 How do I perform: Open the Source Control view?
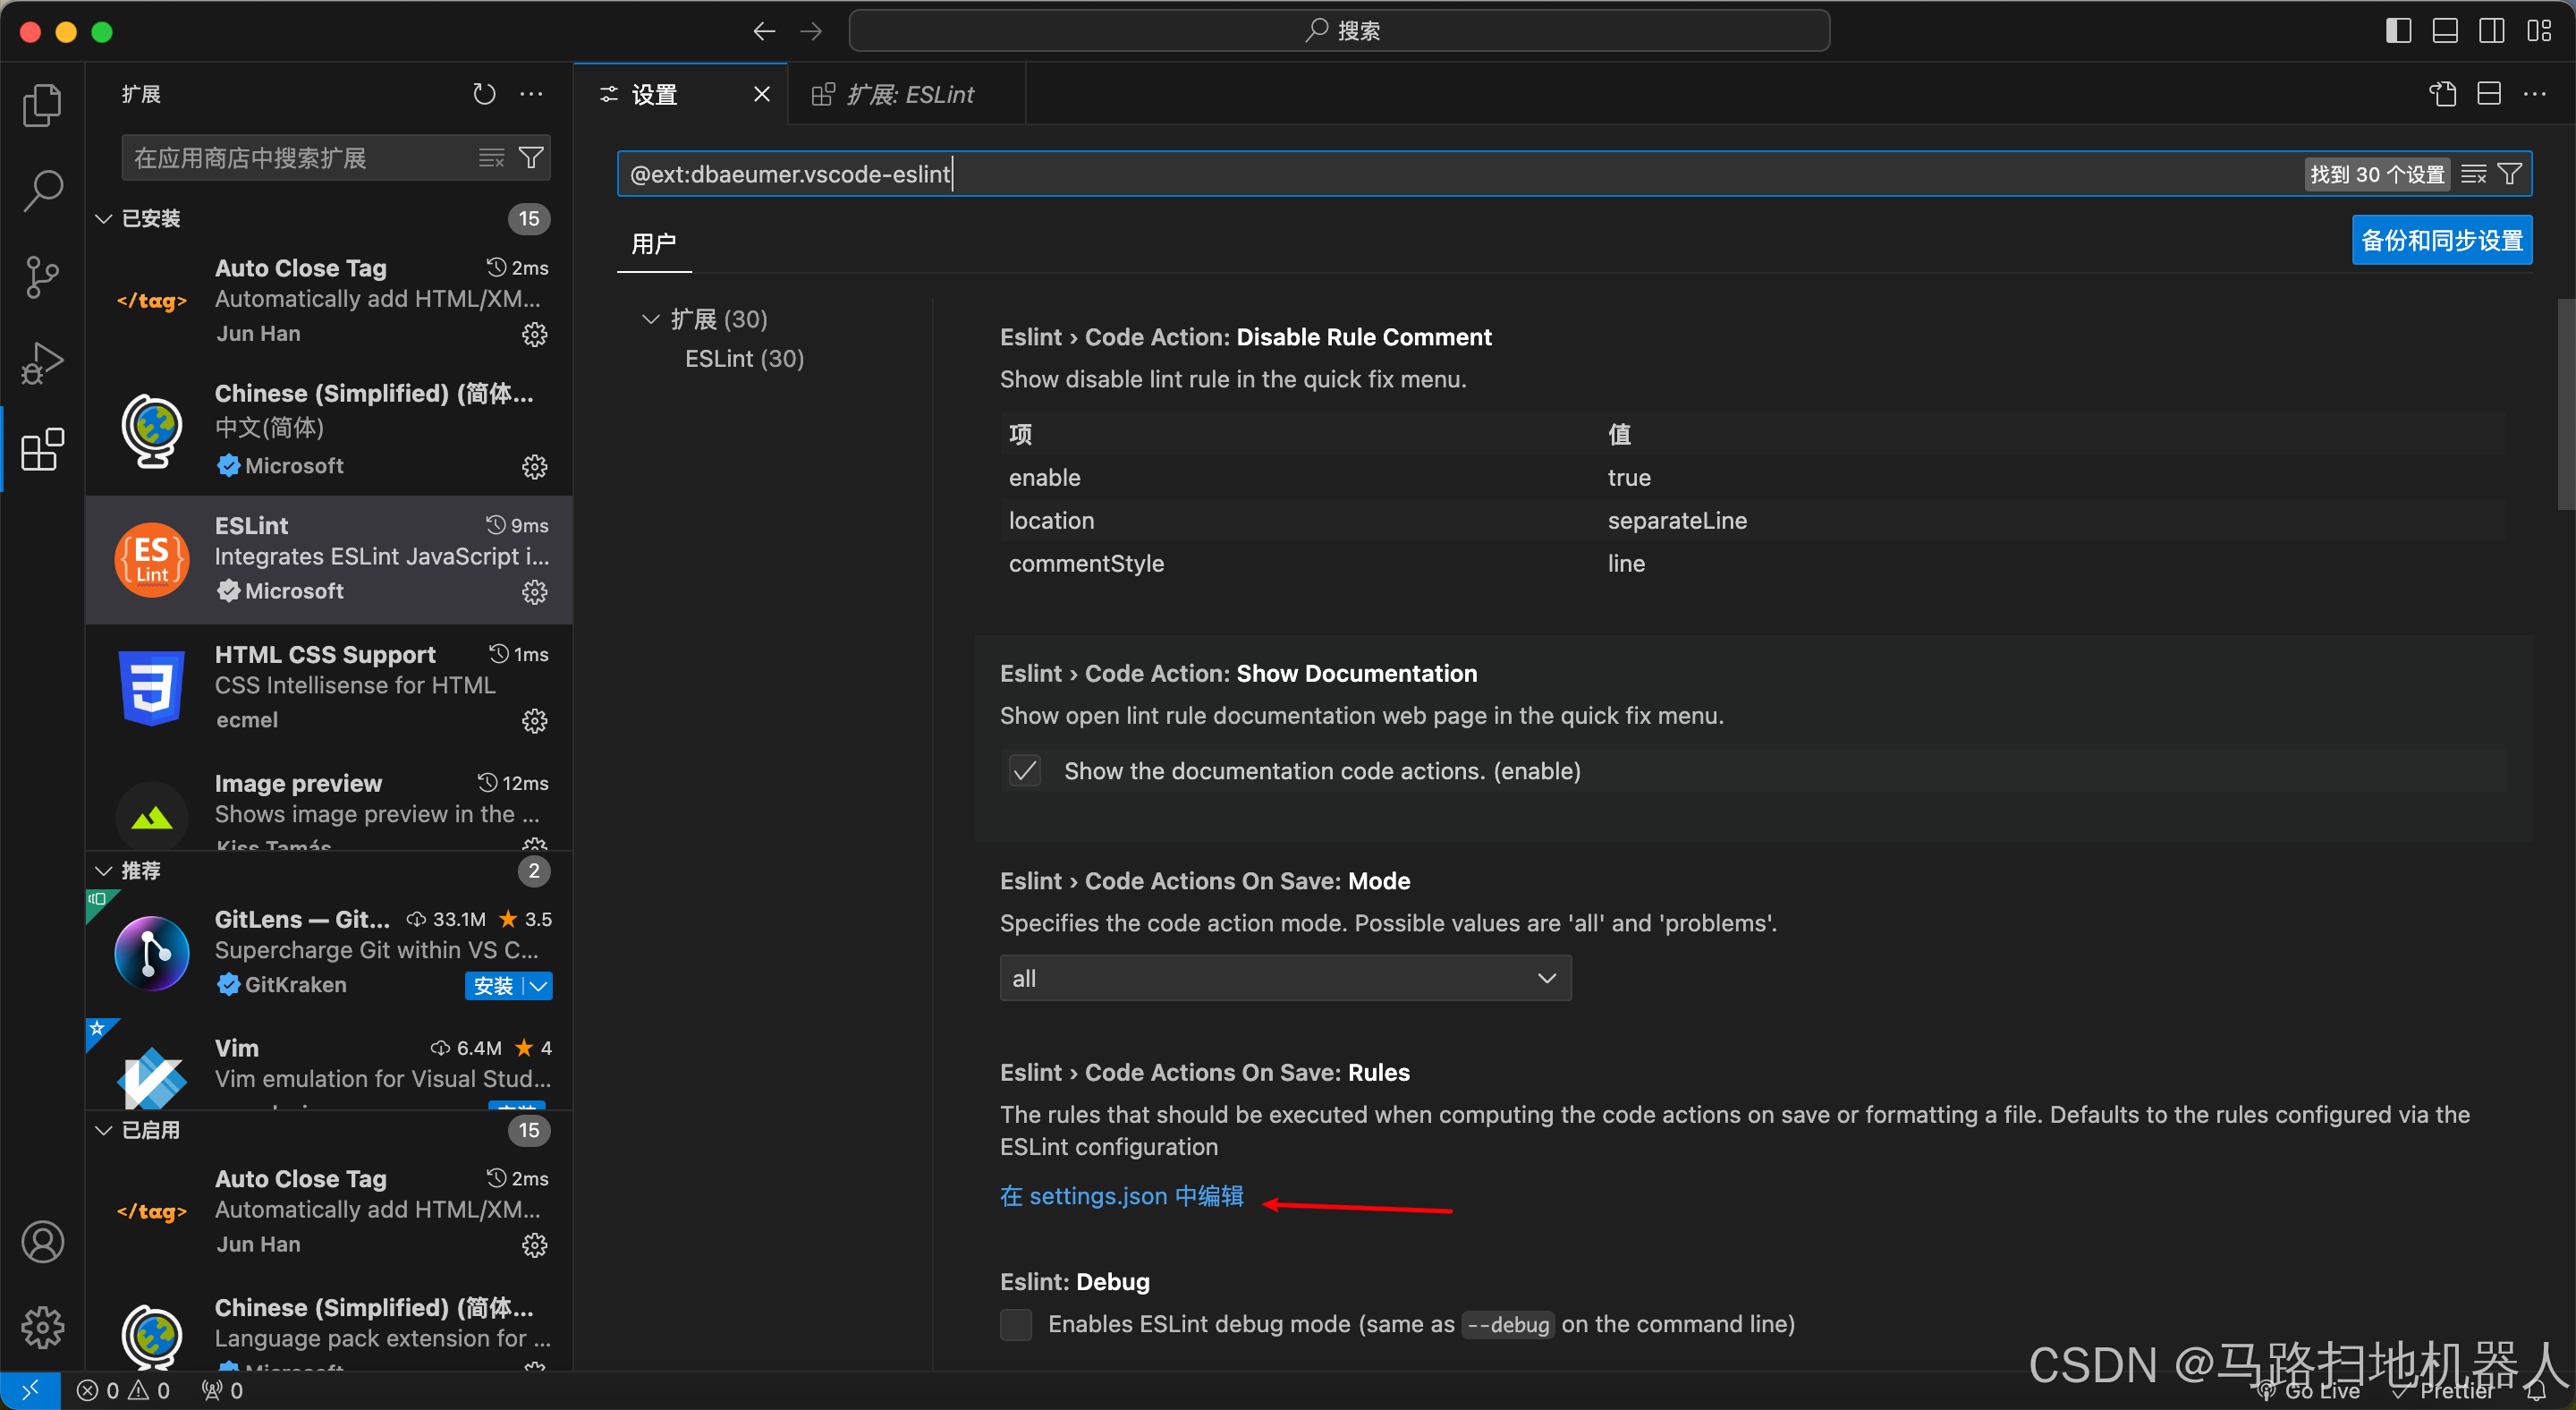pos(42,277)
